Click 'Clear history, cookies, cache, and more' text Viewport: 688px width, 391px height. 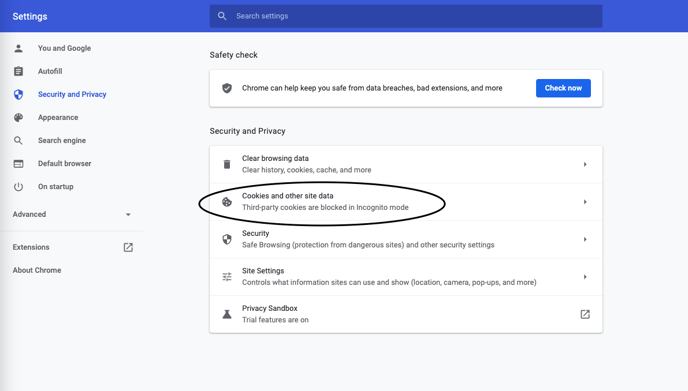(307, 170)
